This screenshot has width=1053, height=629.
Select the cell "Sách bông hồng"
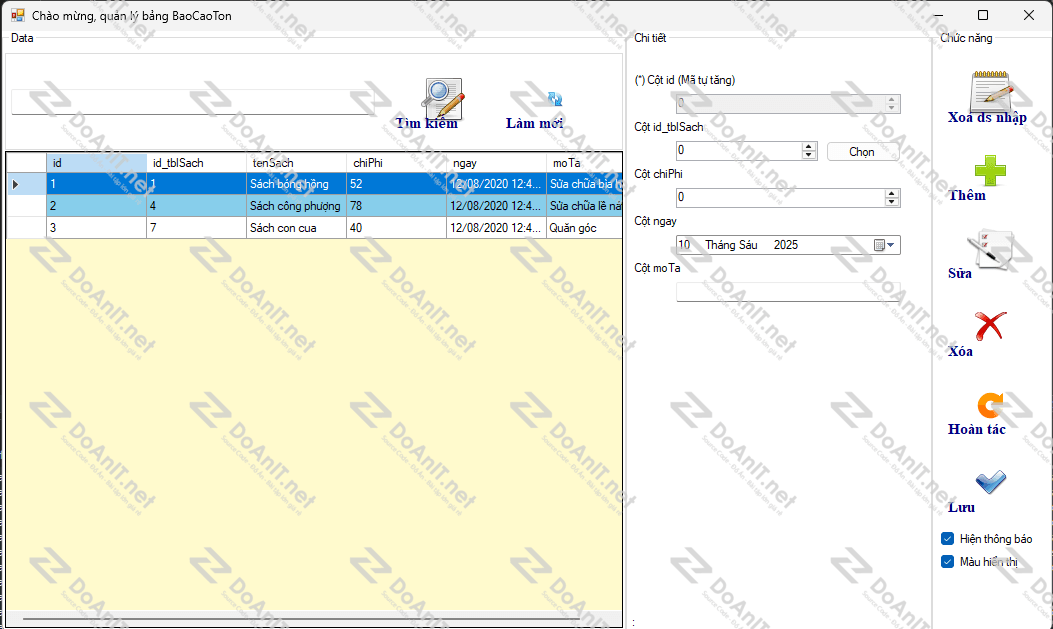(297, 184)
